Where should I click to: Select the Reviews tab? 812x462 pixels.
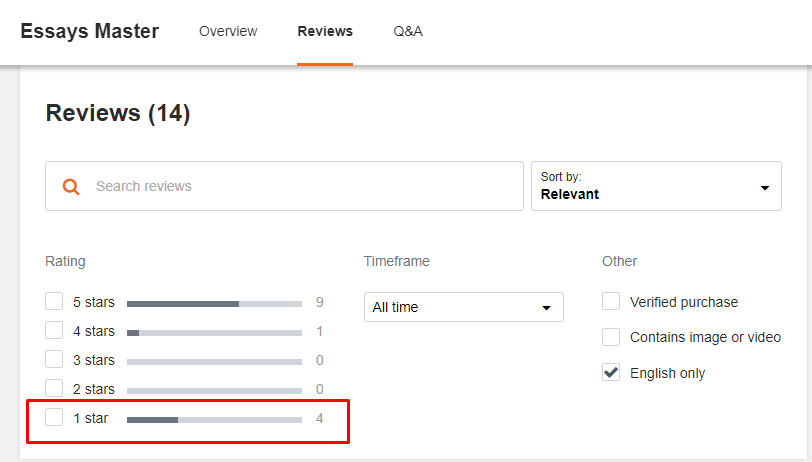click(325, 31)
